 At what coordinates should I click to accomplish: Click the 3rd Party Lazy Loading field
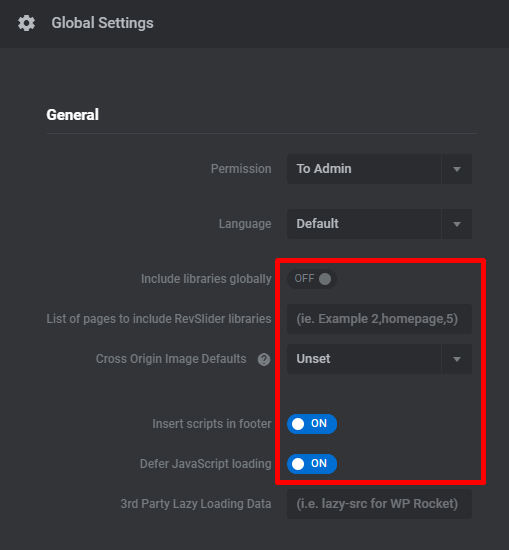point(380,504)
